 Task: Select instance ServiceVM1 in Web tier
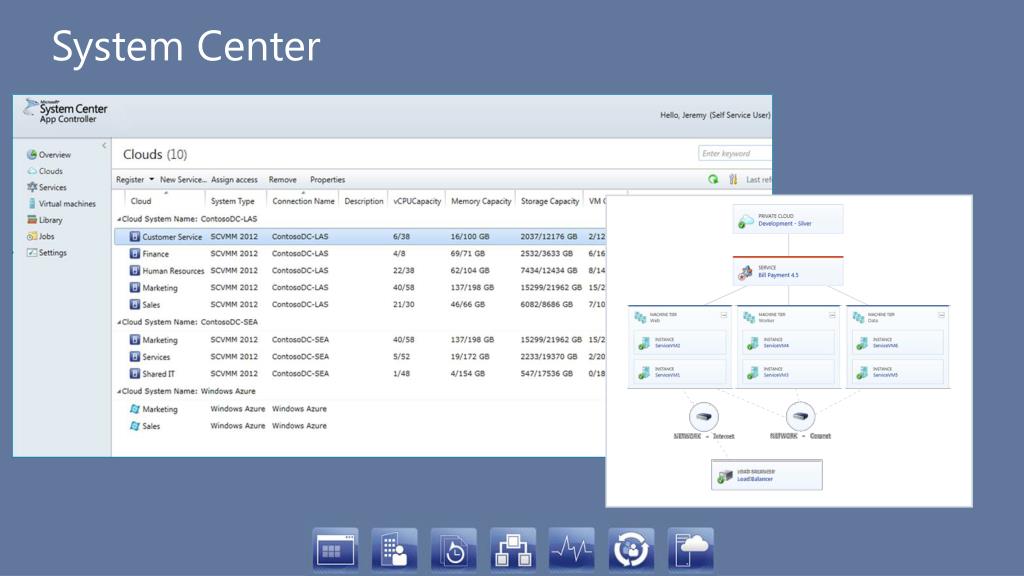point(679,372)
